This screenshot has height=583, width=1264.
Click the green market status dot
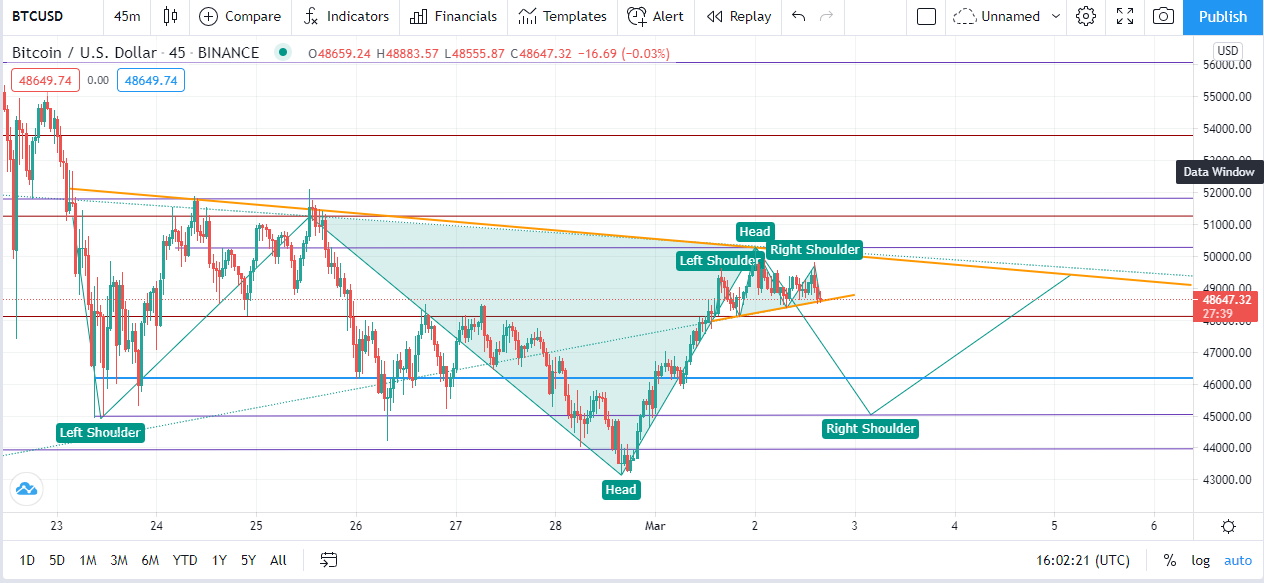[x=283, y=52]
